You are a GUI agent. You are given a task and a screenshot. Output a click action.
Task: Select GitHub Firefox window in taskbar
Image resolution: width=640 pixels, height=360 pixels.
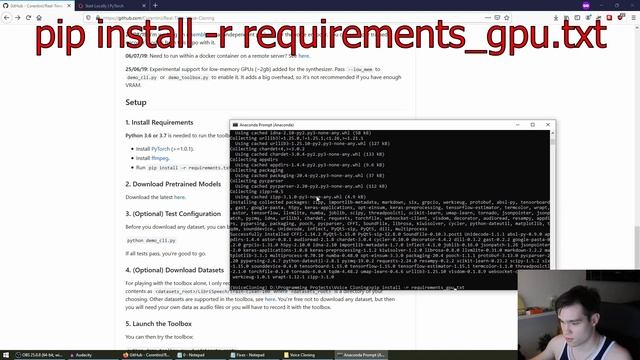click(146, 355)
